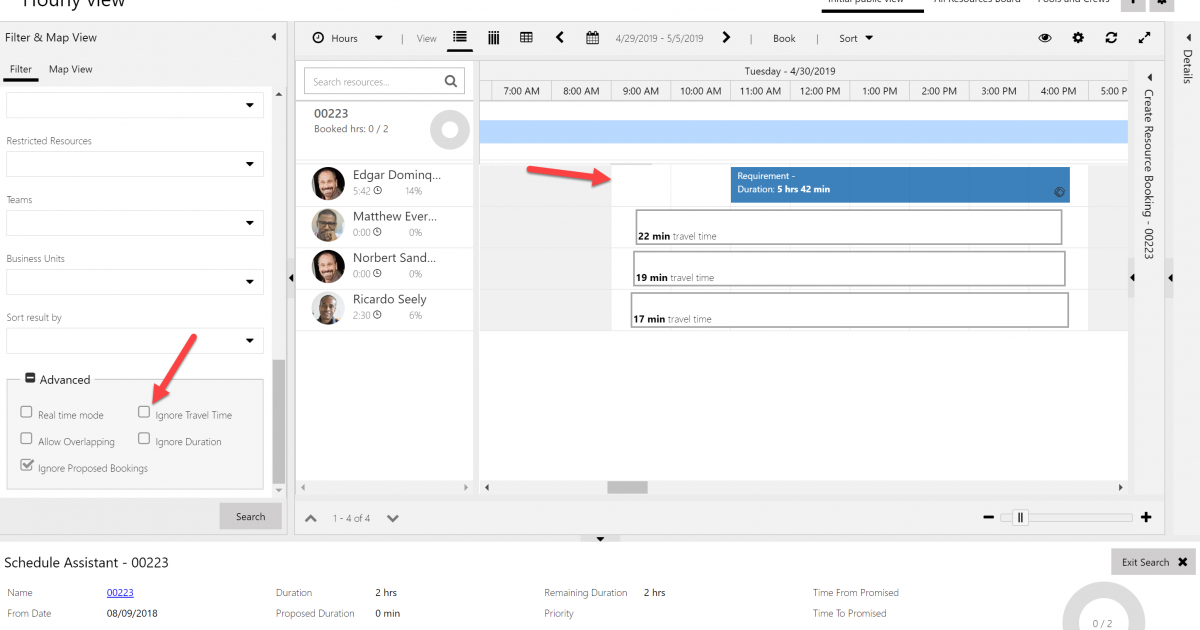Click the Search button in the filter panel
Image resolution: width=1200 pixels, height=630 pixels.
coord(250,516)
